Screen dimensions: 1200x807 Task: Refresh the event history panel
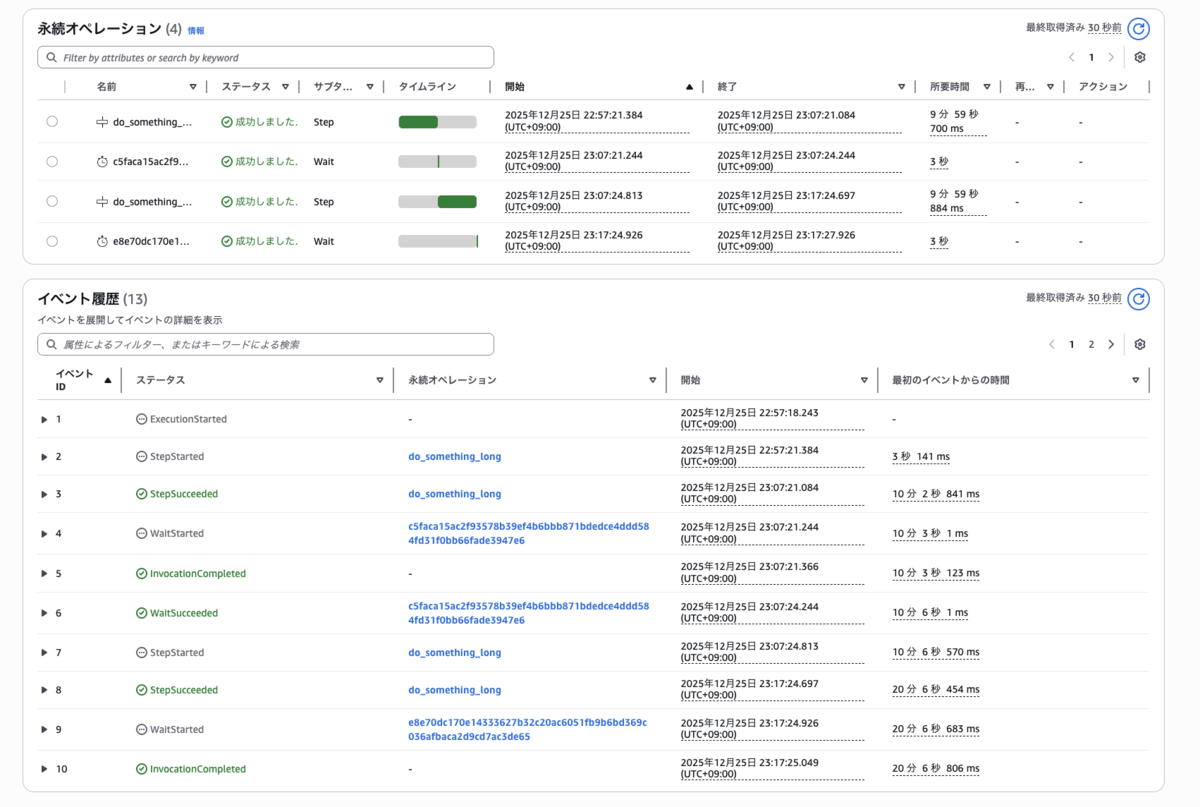click(1138, 298)
